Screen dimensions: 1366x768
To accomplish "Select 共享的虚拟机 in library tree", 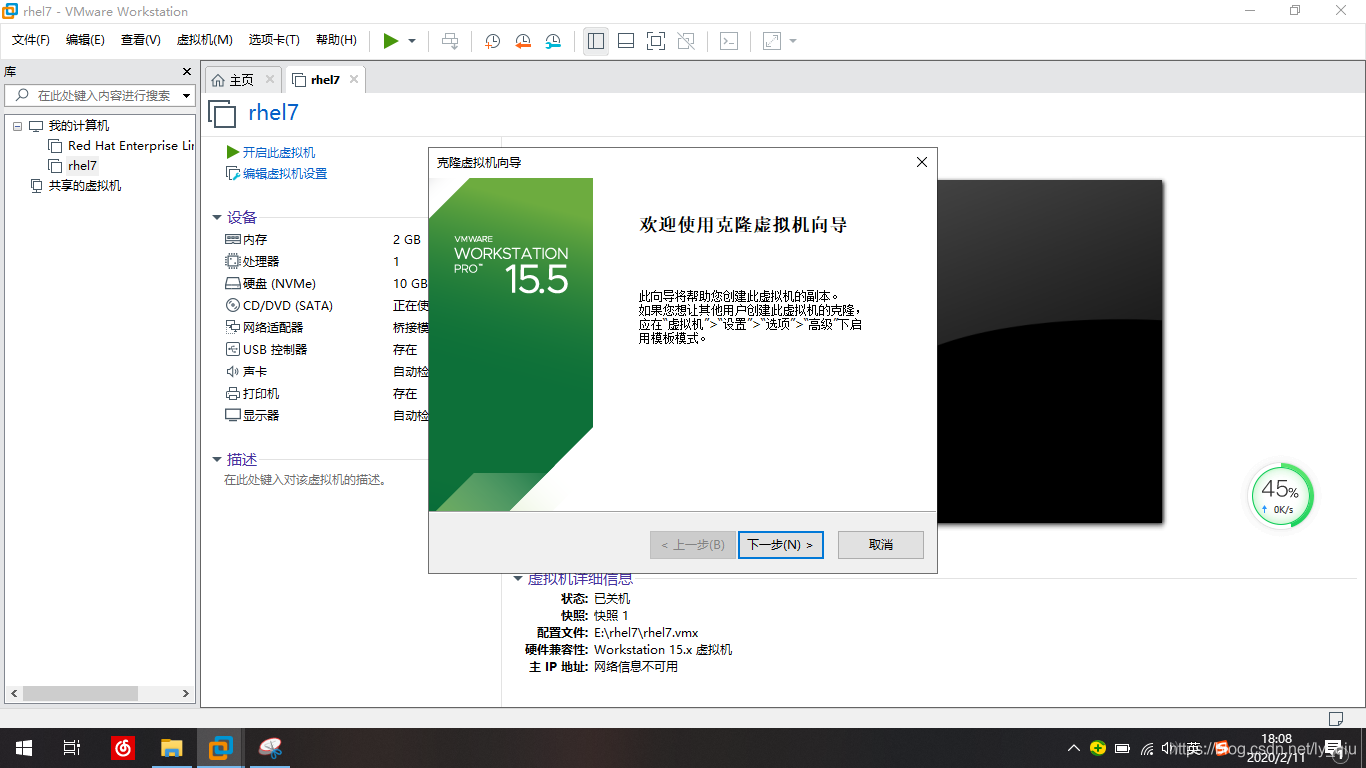I will [x=76, y=186].
